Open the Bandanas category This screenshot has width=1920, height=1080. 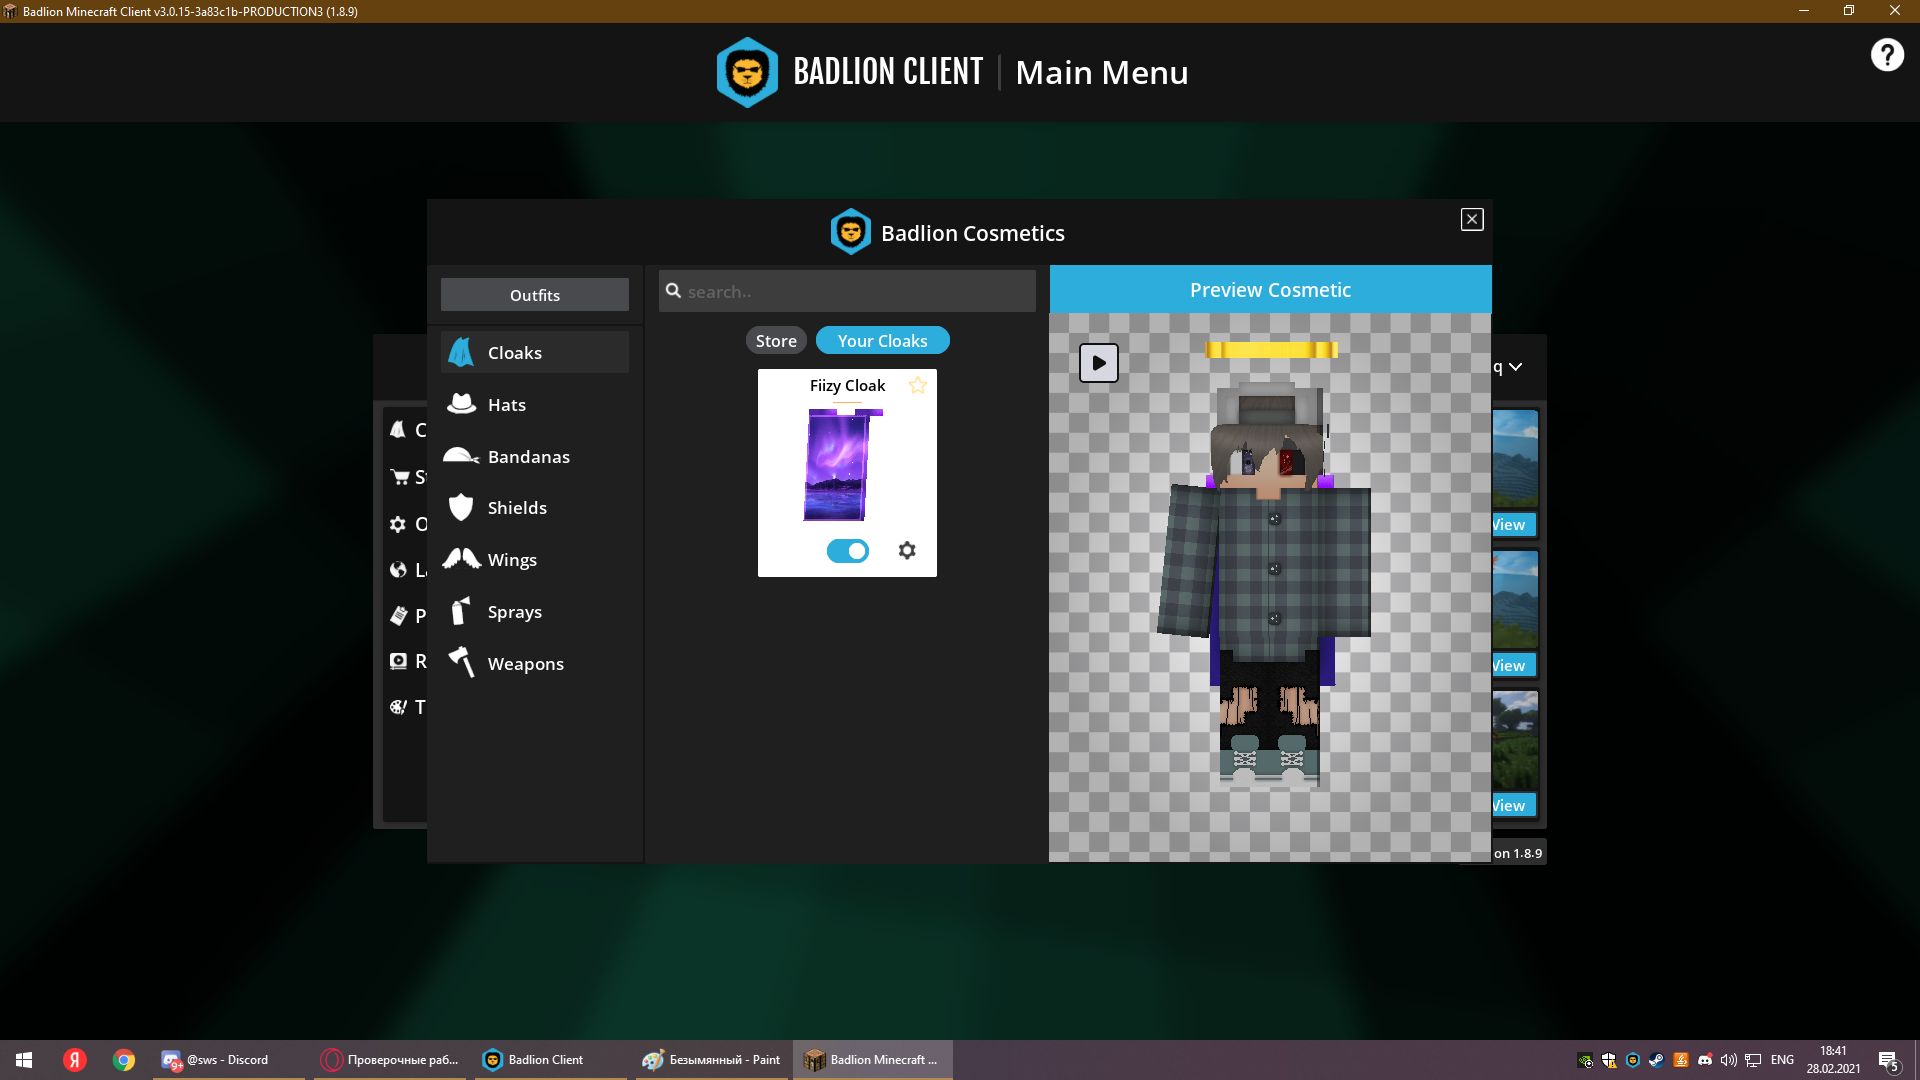tap(535, 457)
